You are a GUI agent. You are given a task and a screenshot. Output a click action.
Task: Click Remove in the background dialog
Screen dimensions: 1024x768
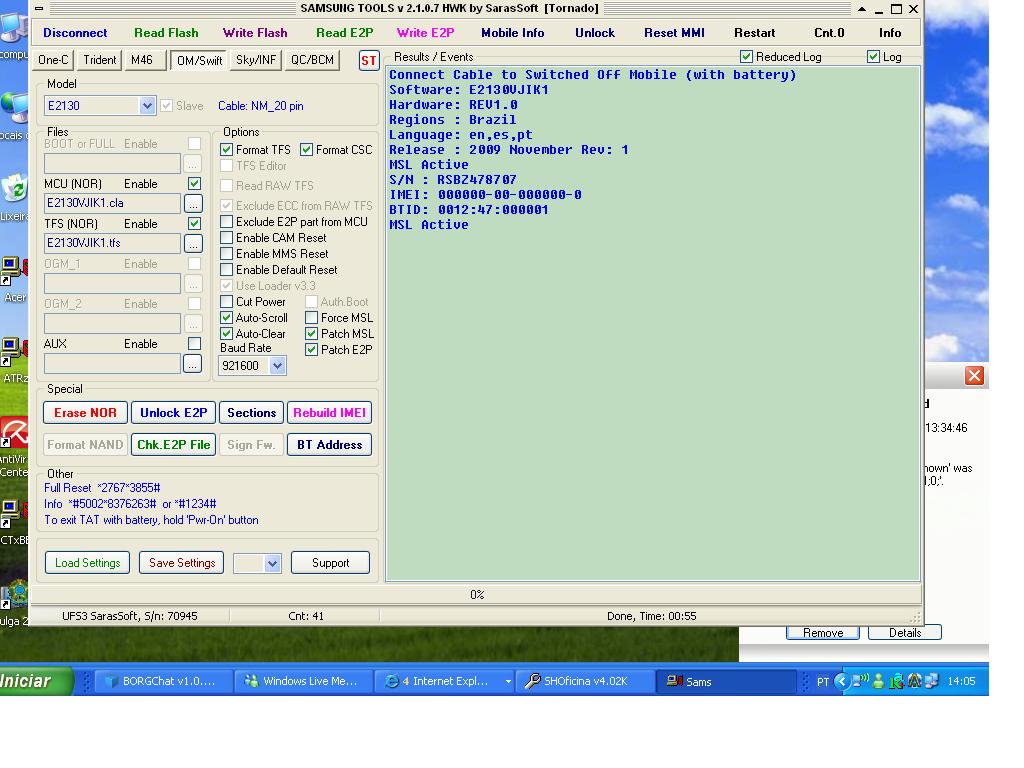(823, 633)
